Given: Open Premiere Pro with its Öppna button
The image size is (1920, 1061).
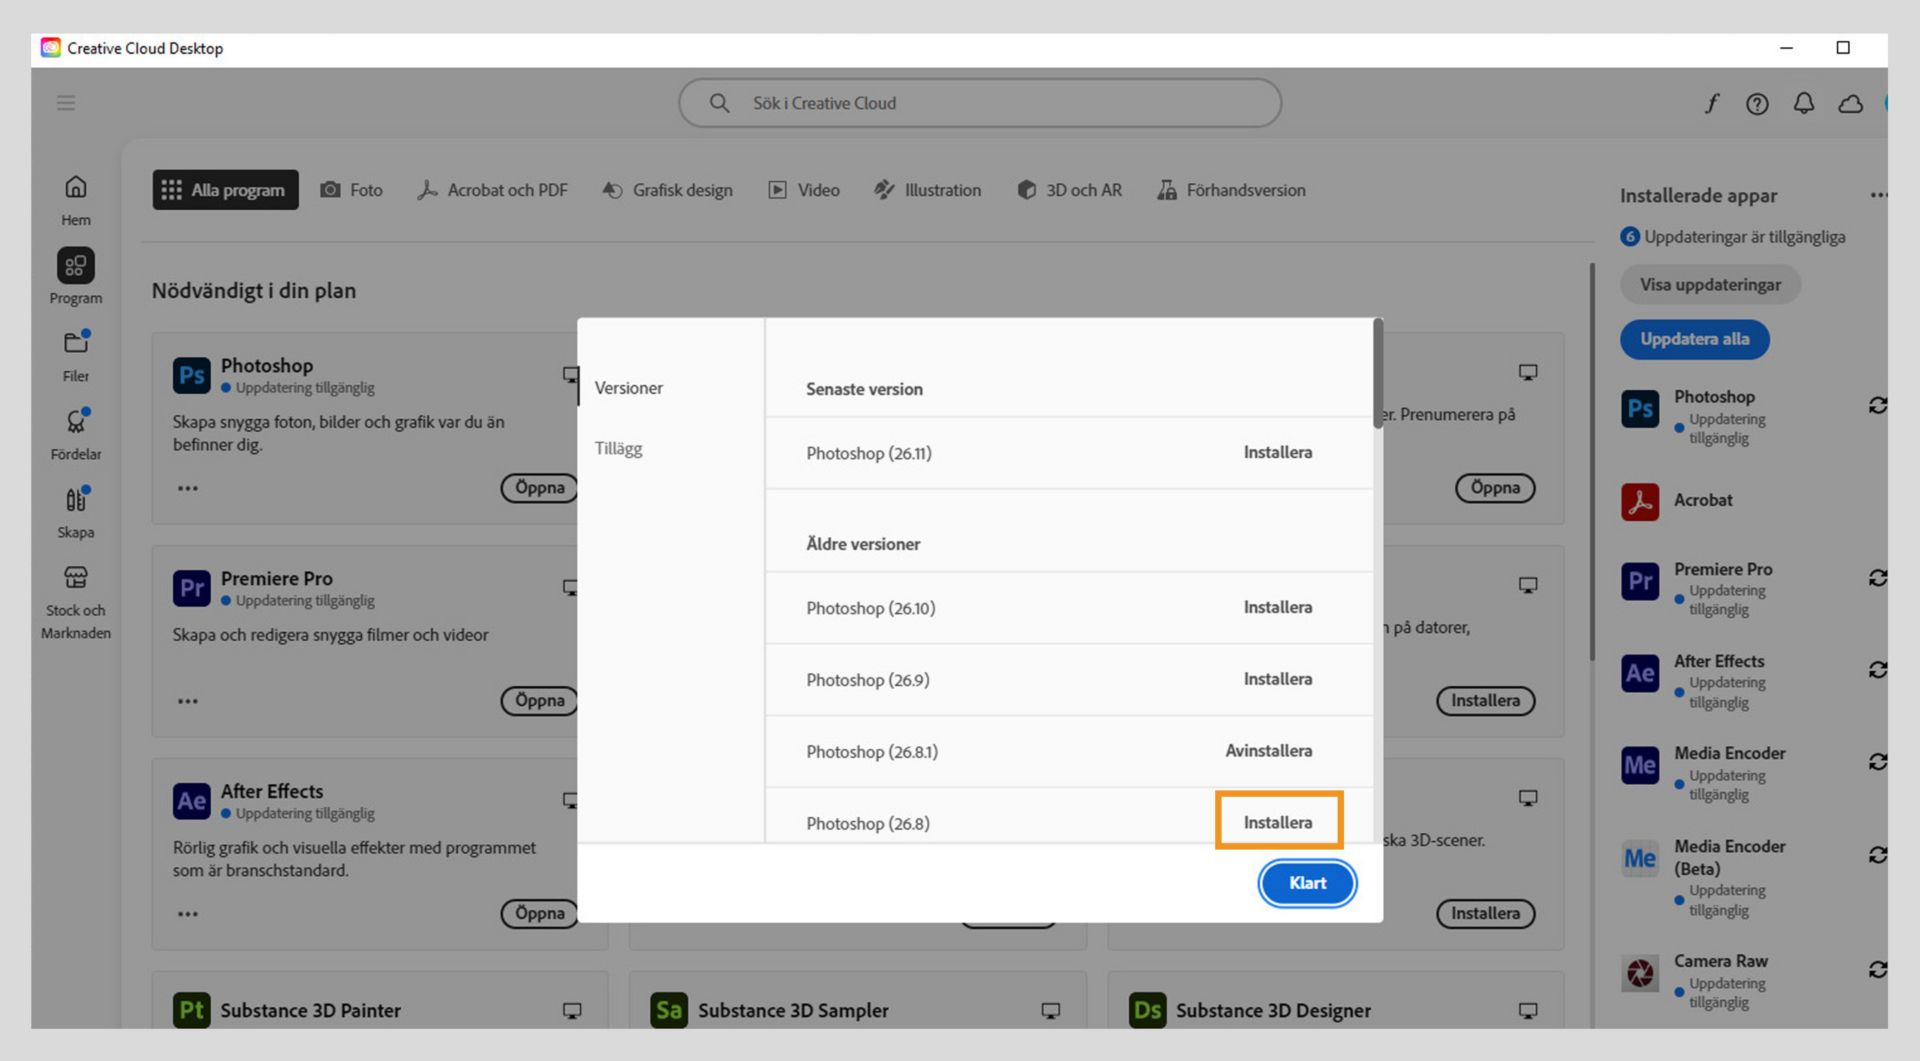Looking at the screenshot, I should point(539,701).
